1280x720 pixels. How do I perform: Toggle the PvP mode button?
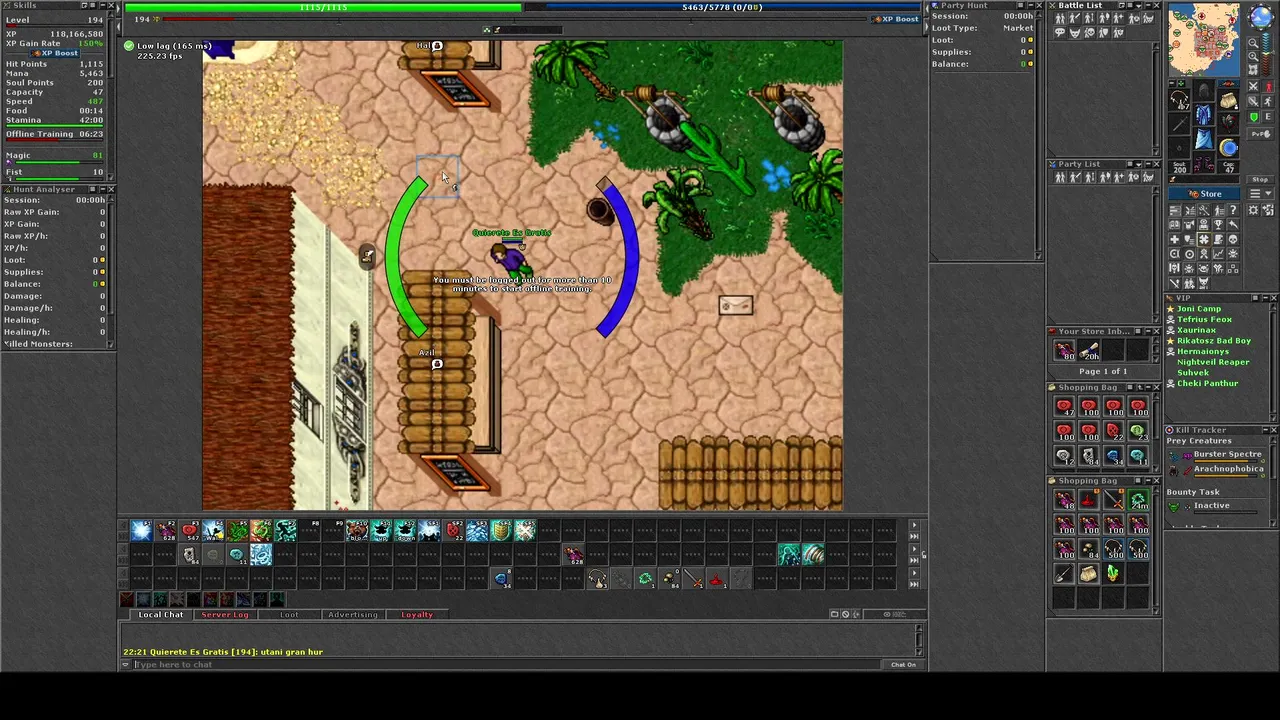pyautogui.click(x=1260, y=133)
